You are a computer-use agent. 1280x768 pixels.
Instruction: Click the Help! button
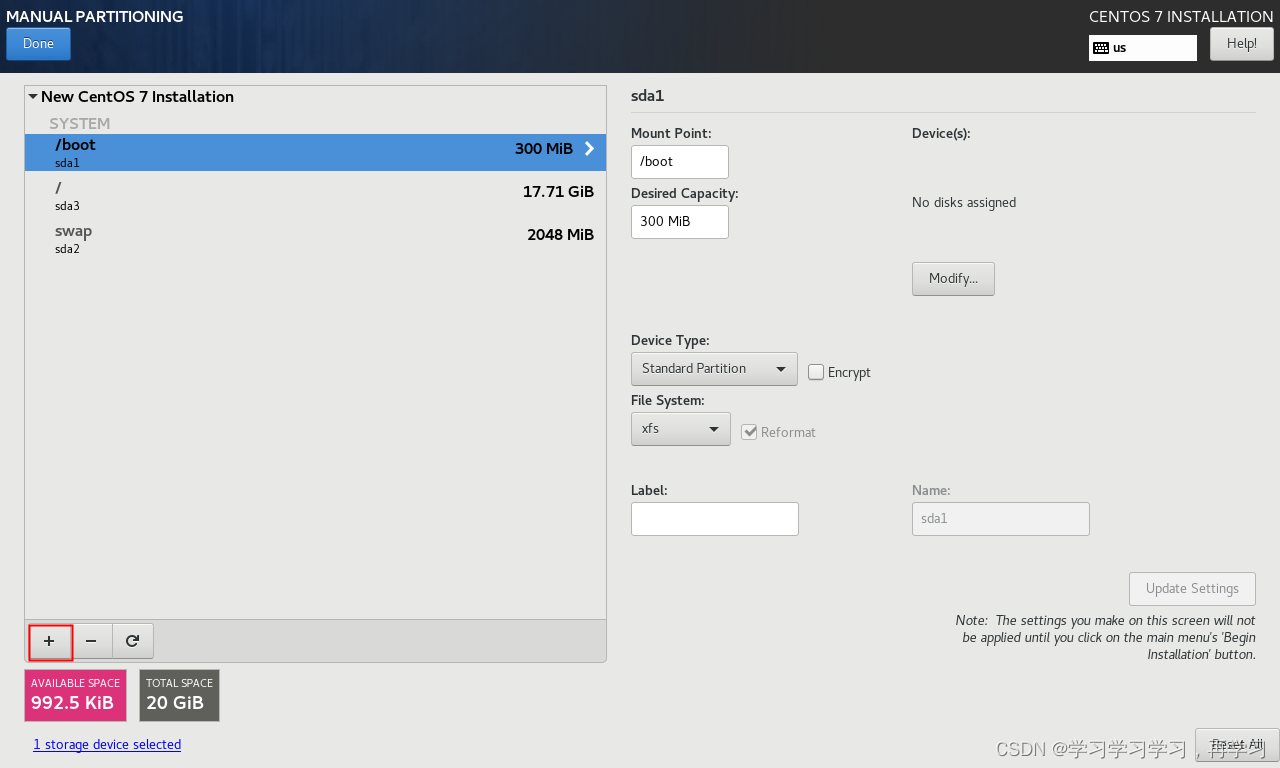[x=1241, y=44]
